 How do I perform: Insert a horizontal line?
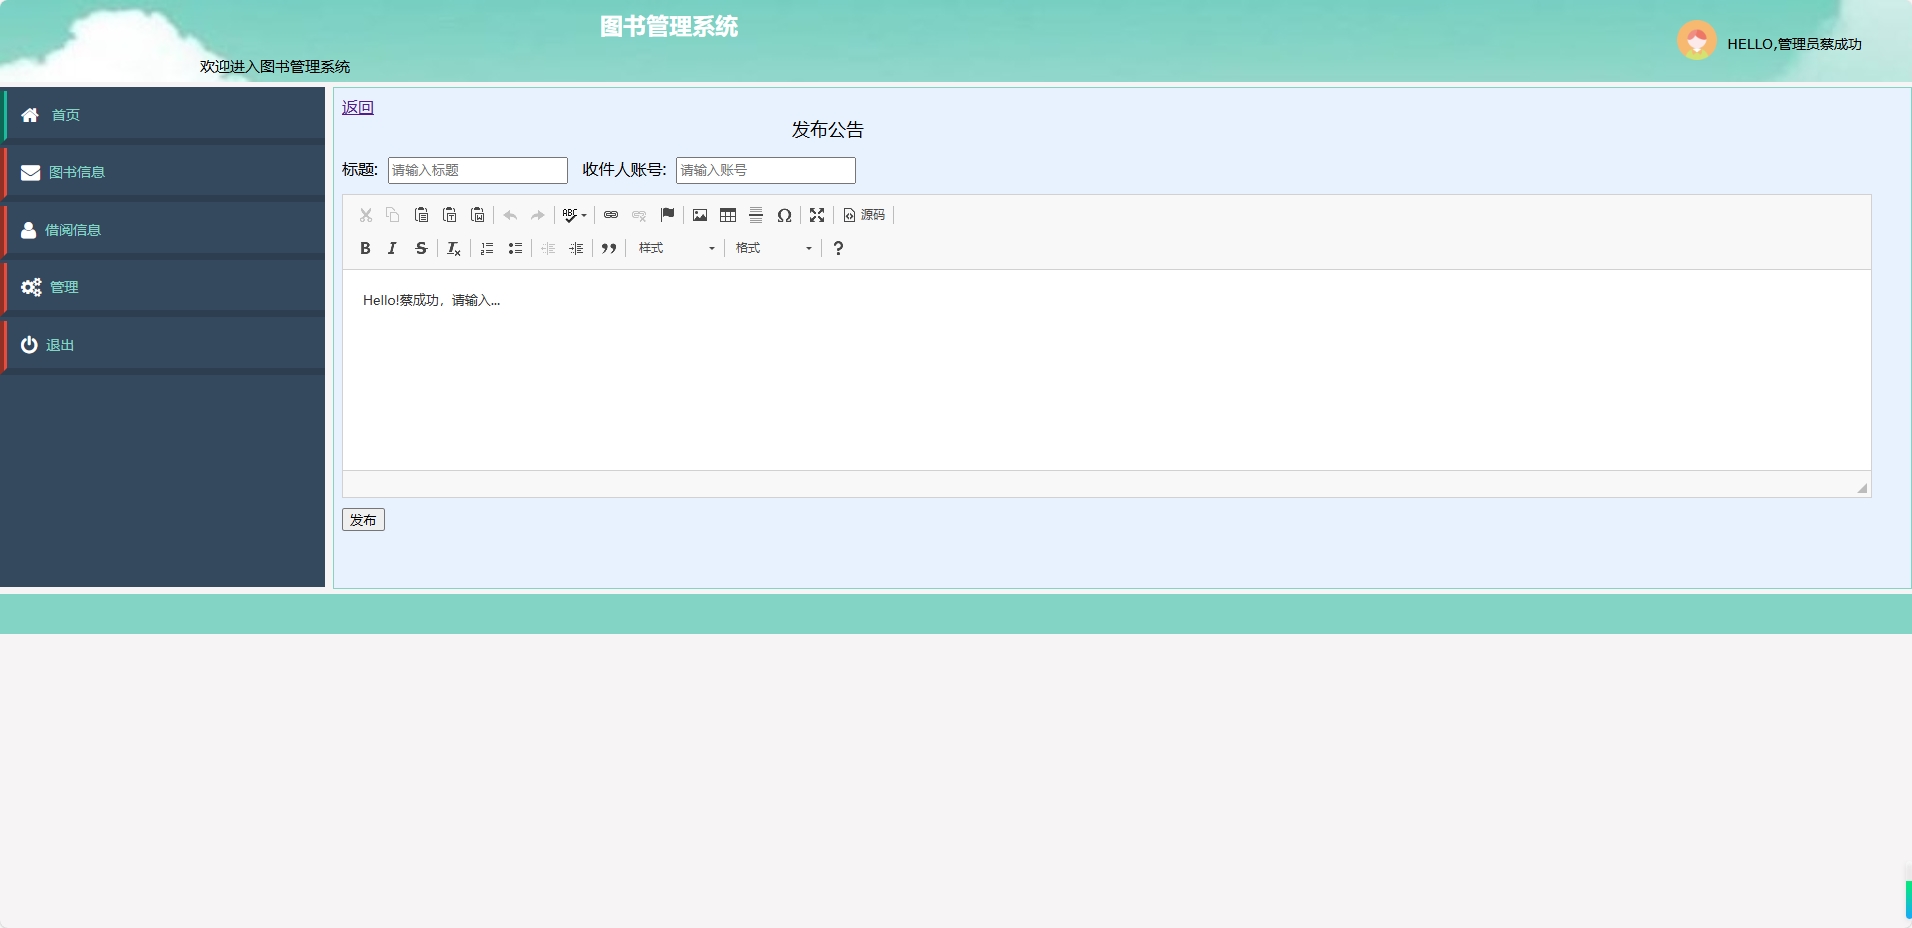(x=756, y=215)
